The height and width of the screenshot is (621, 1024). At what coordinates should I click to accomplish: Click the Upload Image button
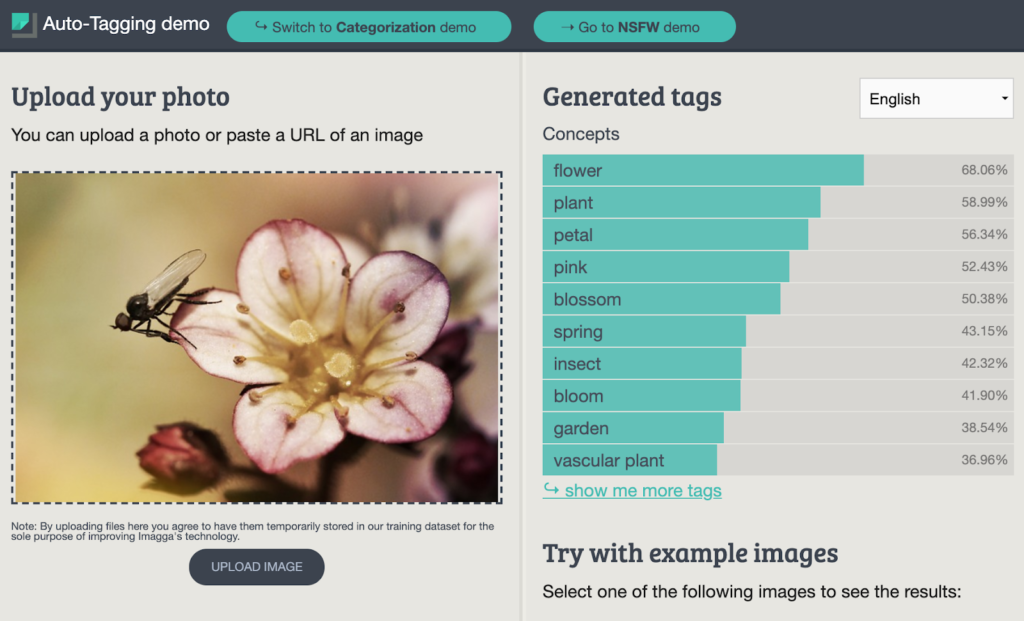(x=257, y=567)
